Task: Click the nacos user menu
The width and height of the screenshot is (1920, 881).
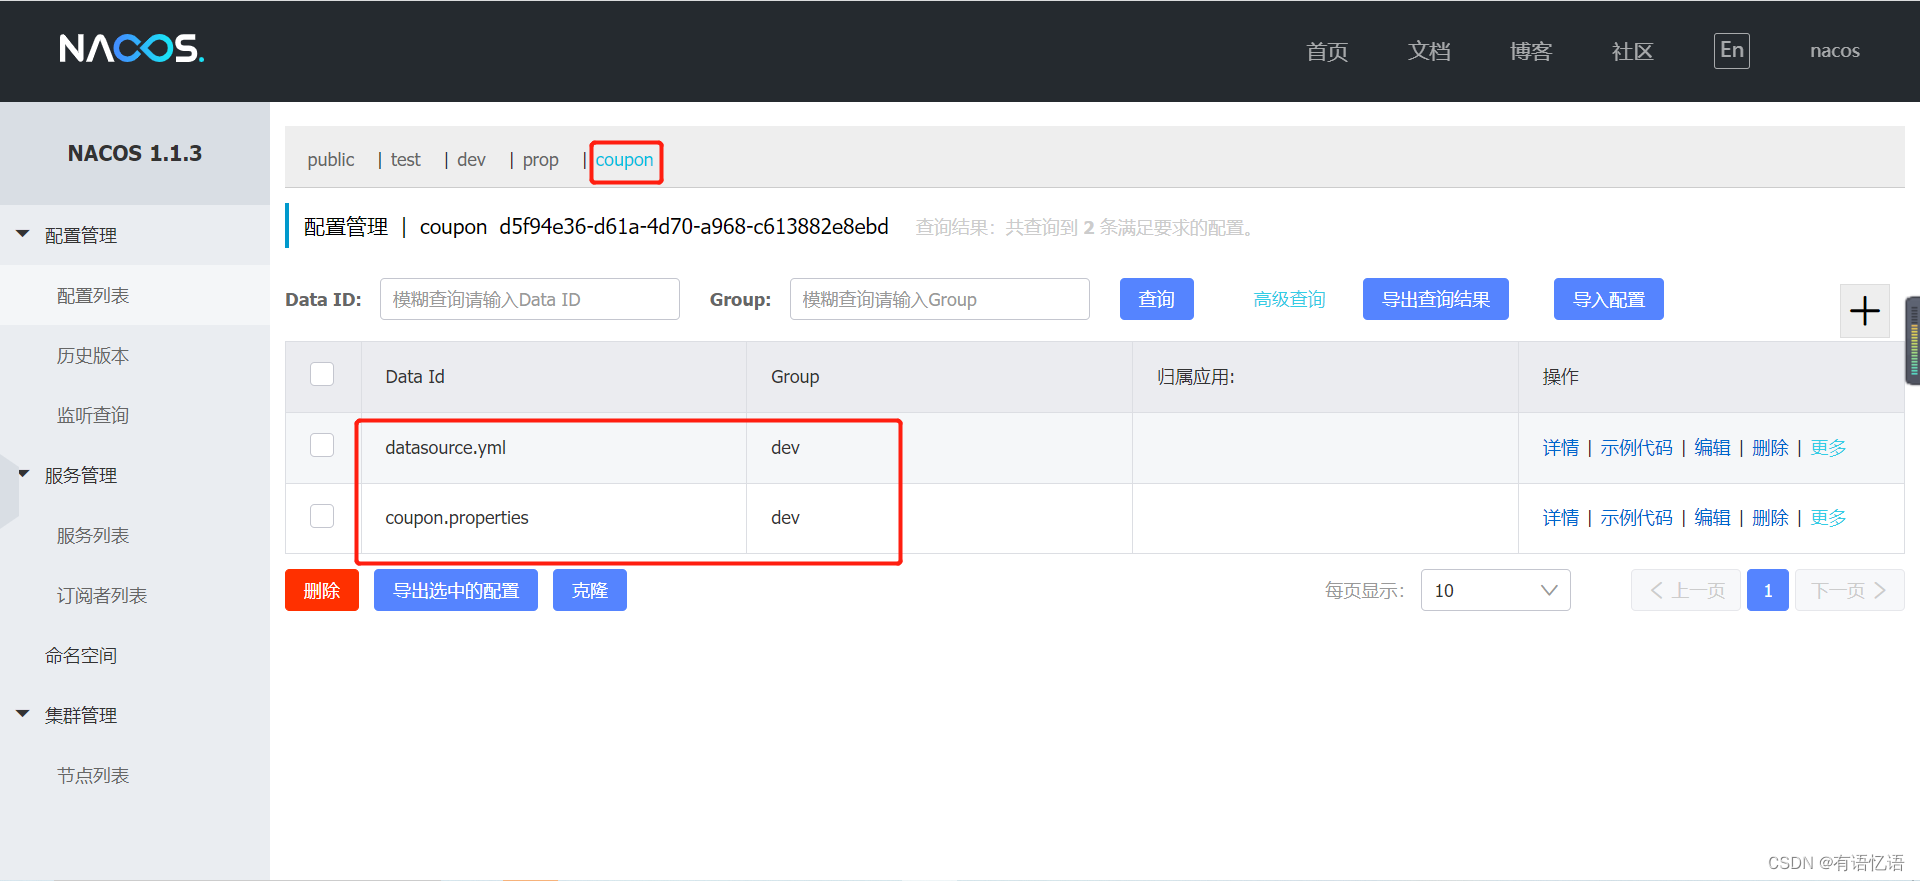Action: click(x=1835, y=51)
